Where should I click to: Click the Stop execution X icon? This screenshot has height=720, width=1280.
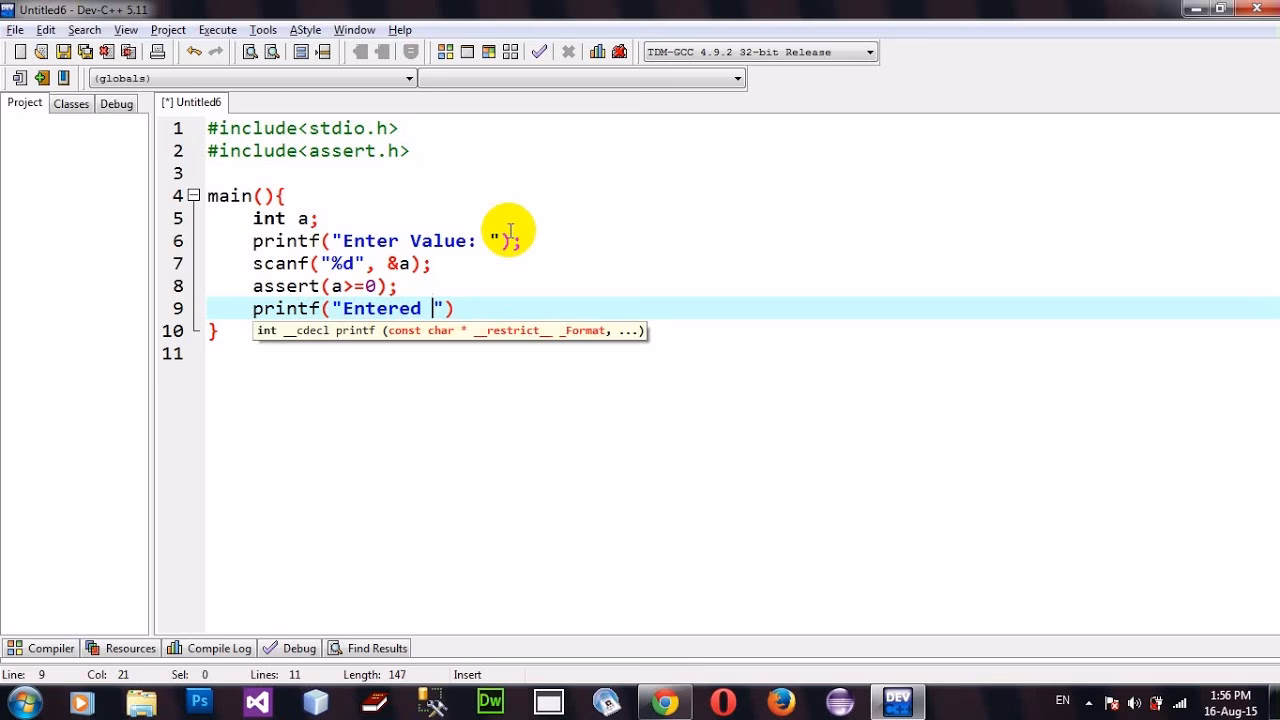[568, 52]
